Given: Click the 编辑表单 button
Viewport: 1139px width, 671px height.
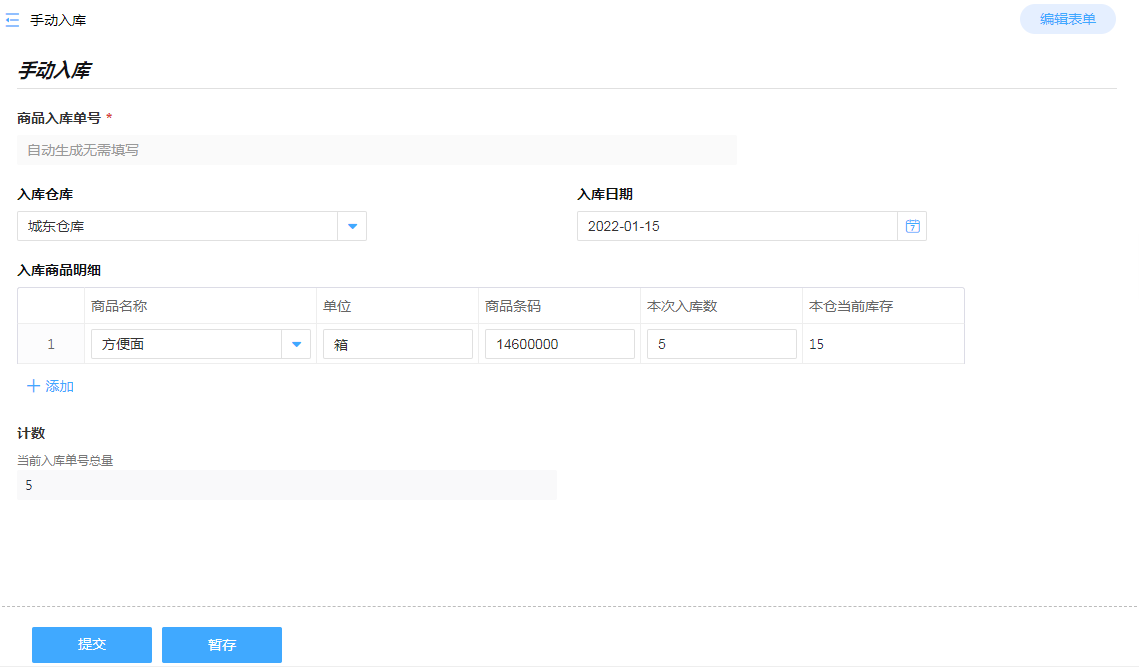Looking at the screenshot, I should [1067, 20].
